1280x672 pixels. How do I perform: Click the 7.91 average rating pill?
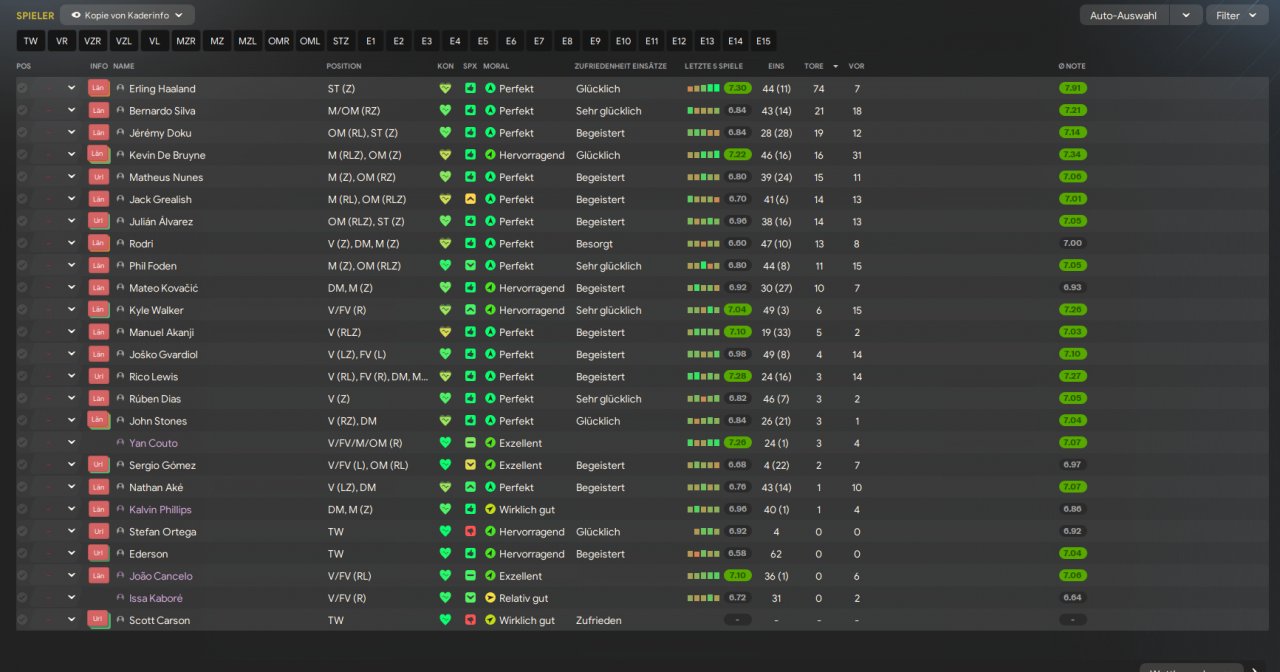point(1072,88)
